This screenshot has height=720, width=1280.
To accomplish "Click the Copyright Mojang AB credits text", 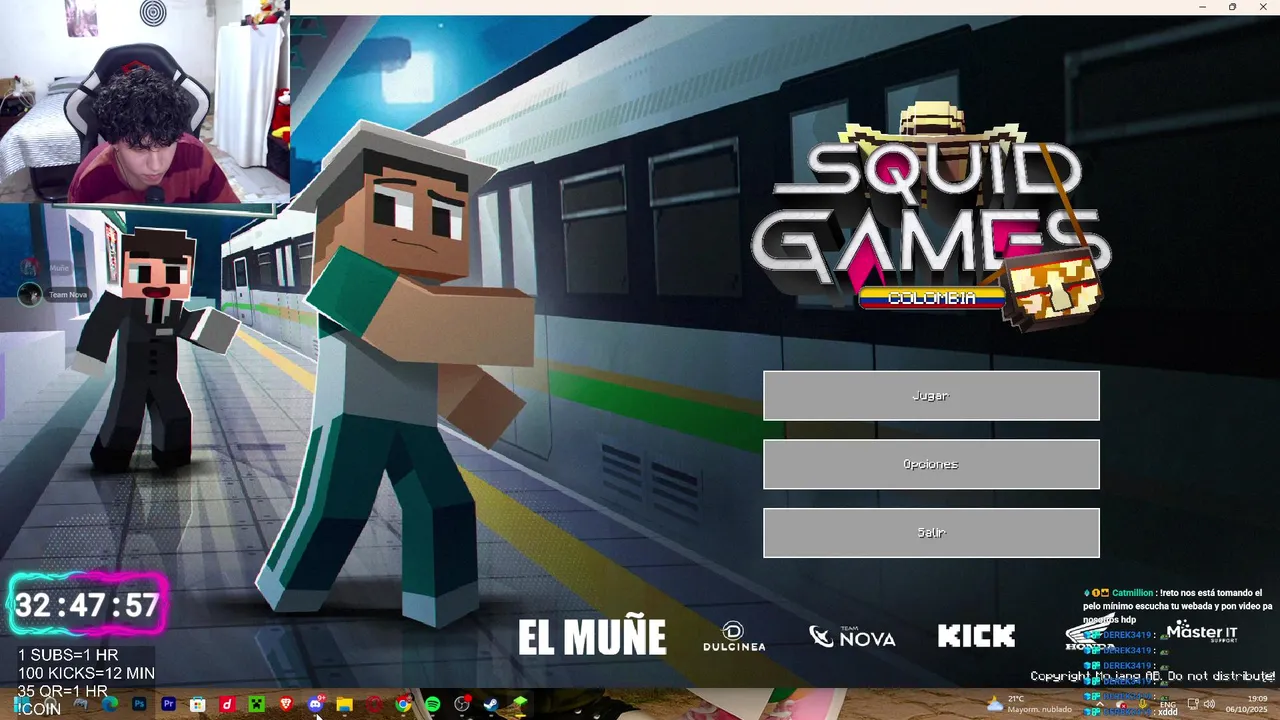I will pos(1153,677).
